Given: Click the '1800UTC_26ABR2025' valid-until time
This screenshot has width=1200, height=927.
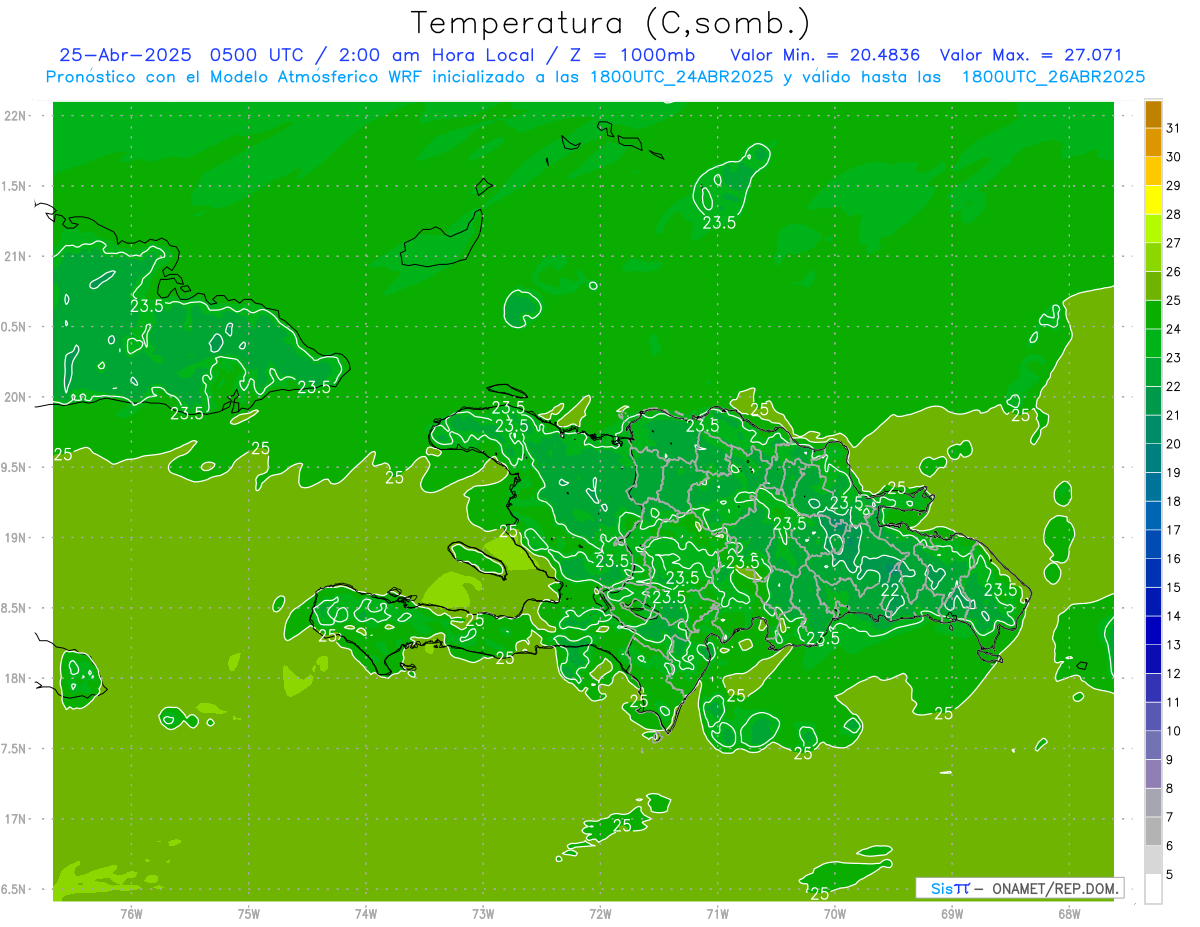Looking at the screenshot, I should click(x=1053, y=77).
